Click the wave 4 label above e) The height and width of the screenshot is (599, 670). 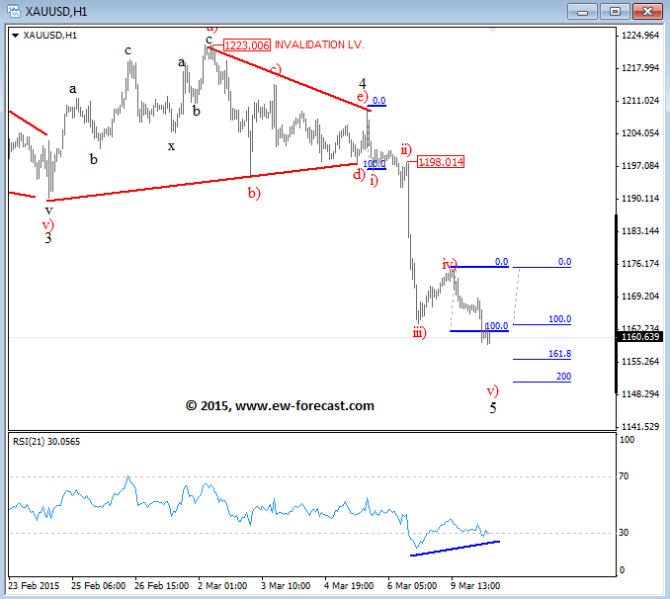362,83
